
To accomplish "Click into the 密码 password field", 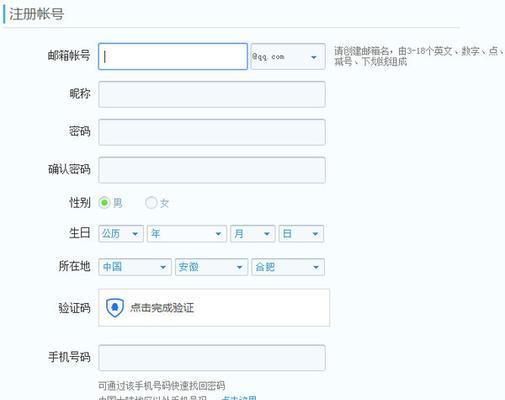I will point(212,132).
